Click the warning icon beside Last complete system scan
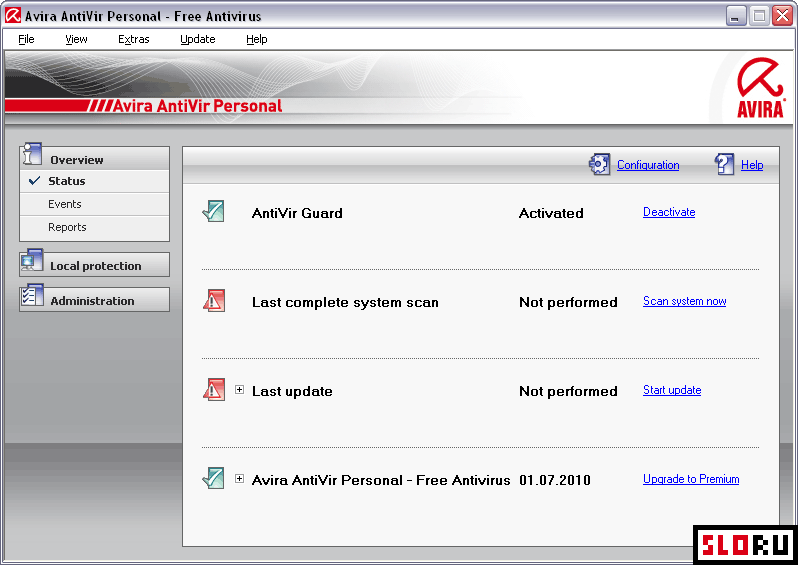 [x=214, y=301]
